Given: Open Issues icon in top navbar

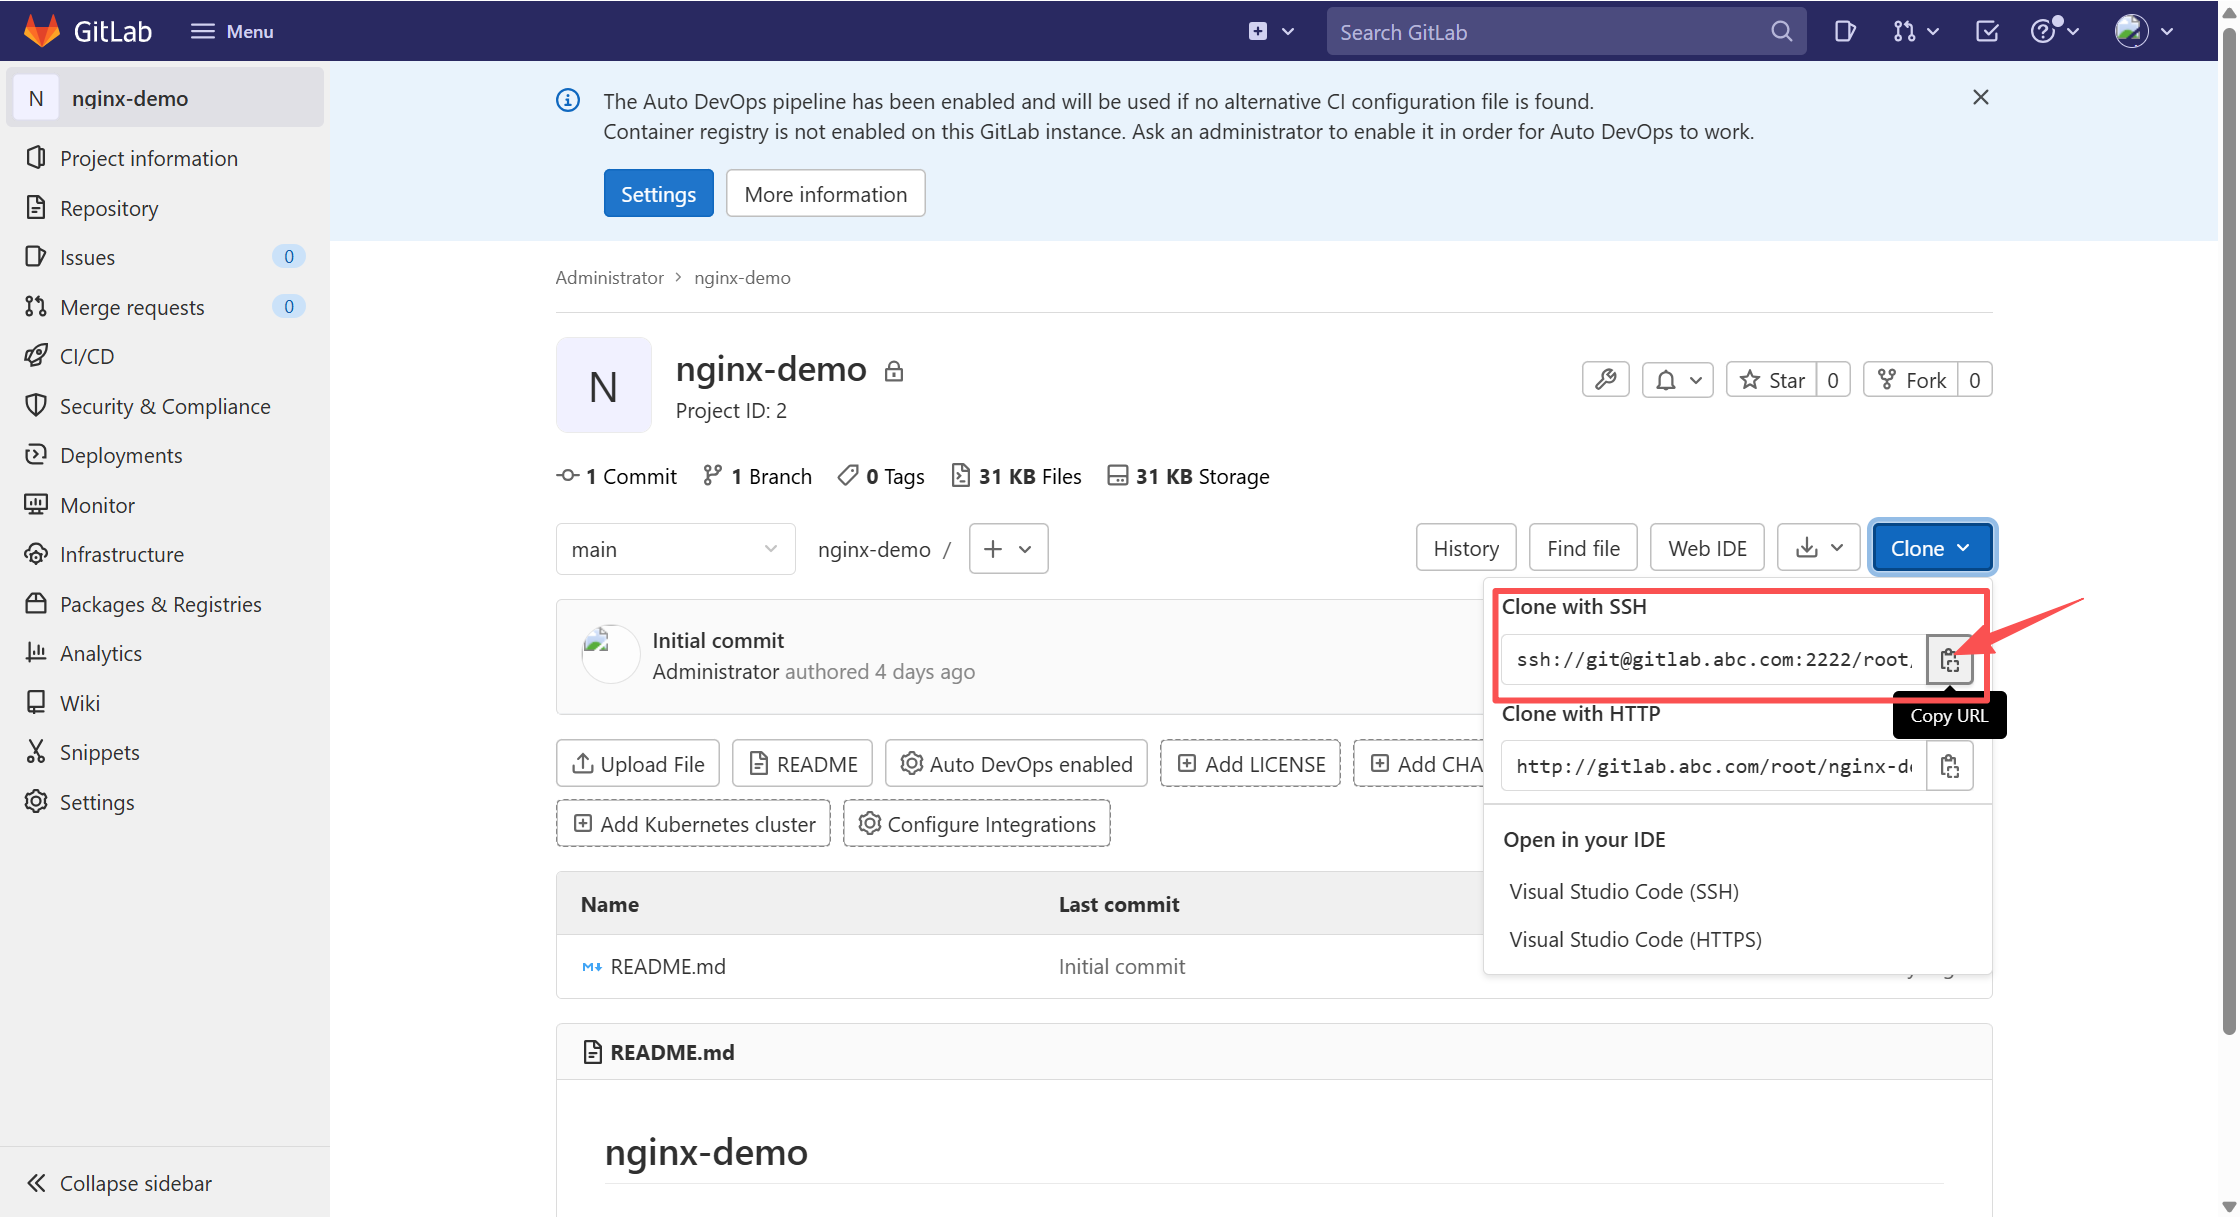Looking at the screenshot, I should click(x=1845, y=31).
